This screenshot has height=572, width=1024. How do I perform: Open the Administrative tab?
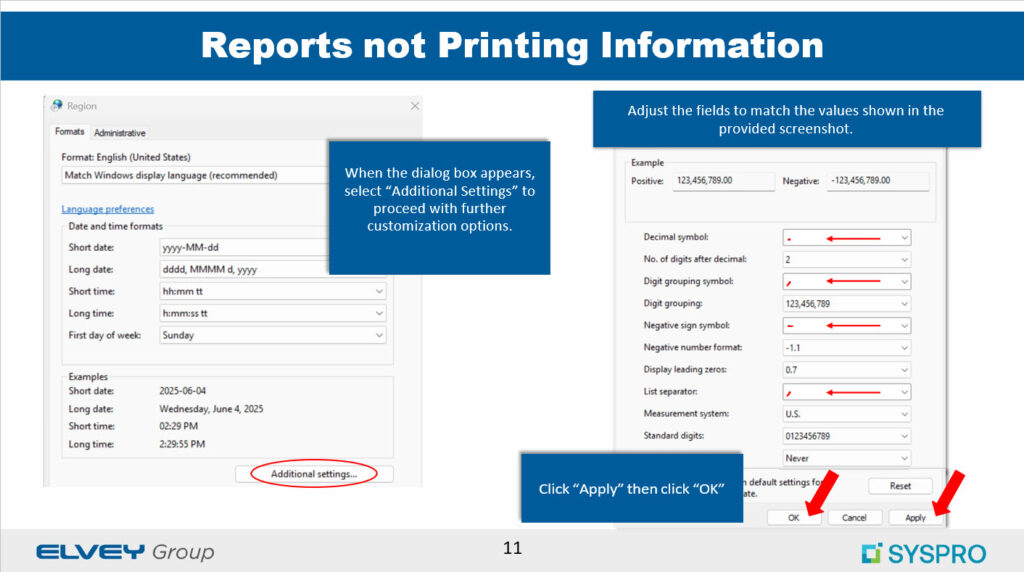[120, 133]
